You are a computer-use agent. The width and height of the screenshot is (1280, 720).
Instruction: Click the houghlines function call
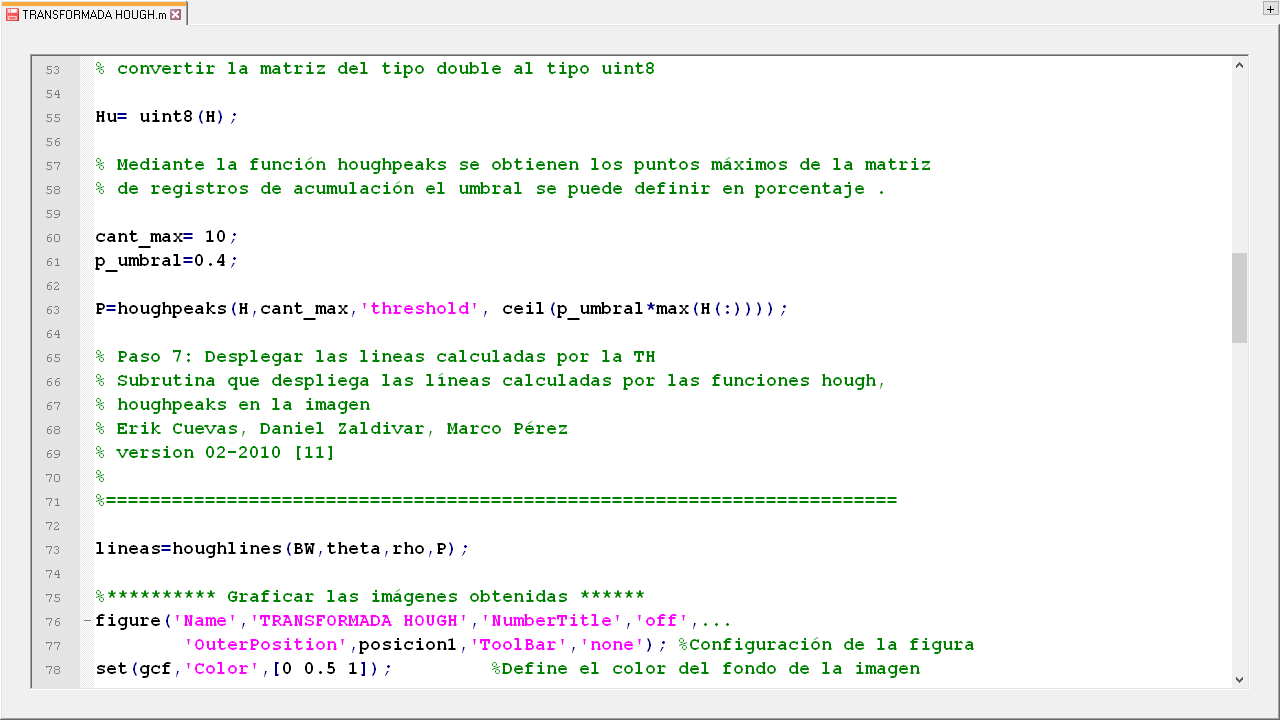click(227, 549)
